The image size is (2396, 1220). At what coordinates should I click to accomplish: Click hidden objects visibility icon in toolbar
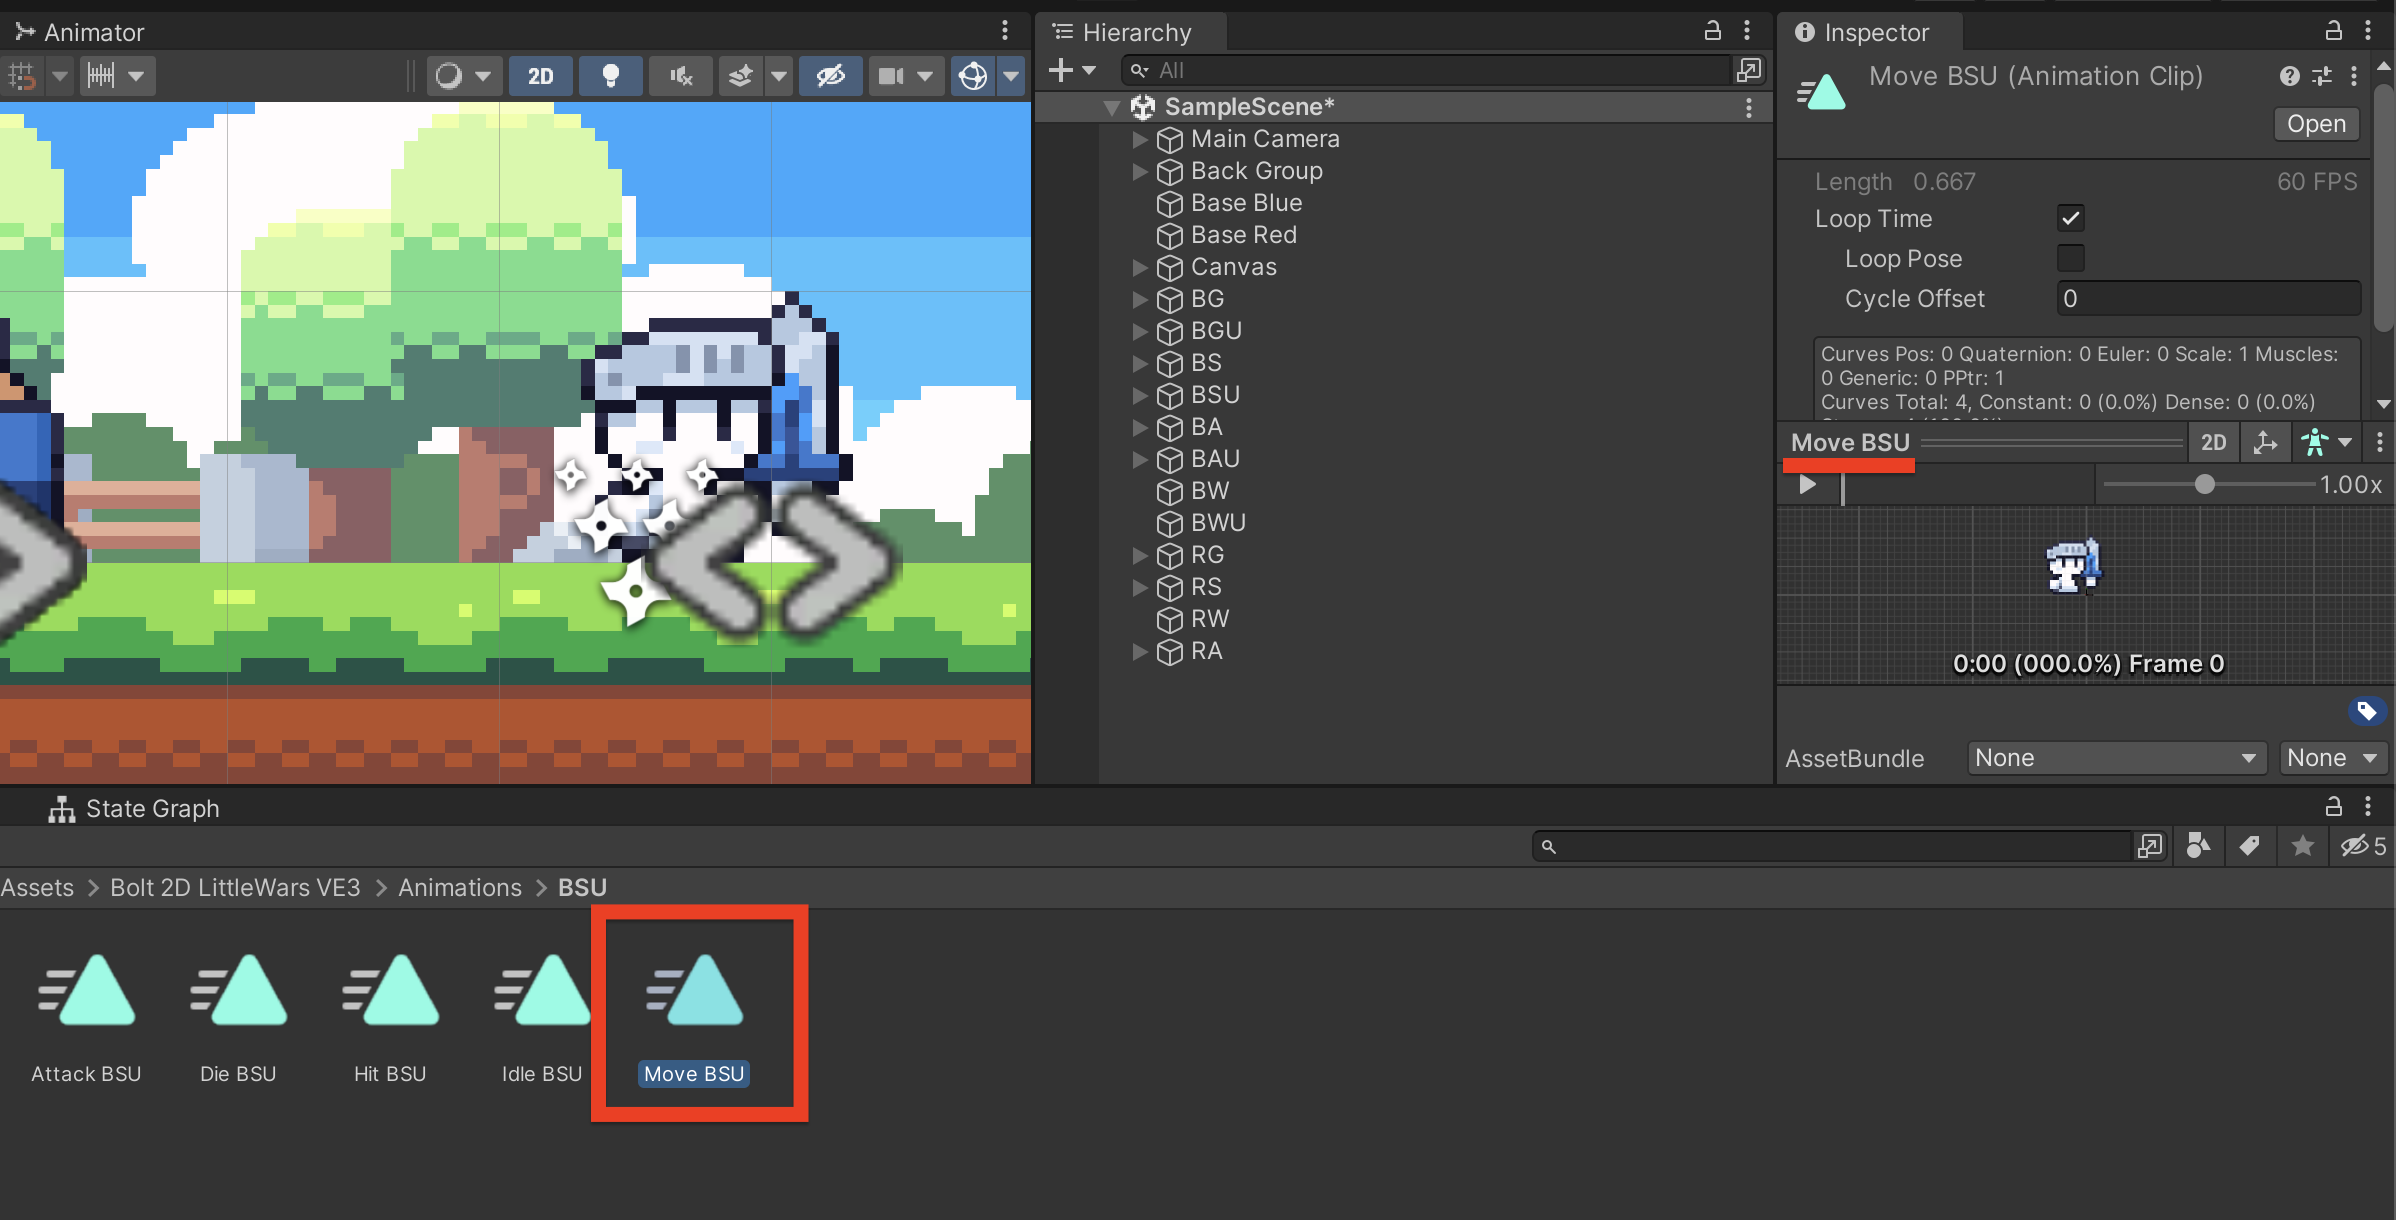[x=830, y=76]
